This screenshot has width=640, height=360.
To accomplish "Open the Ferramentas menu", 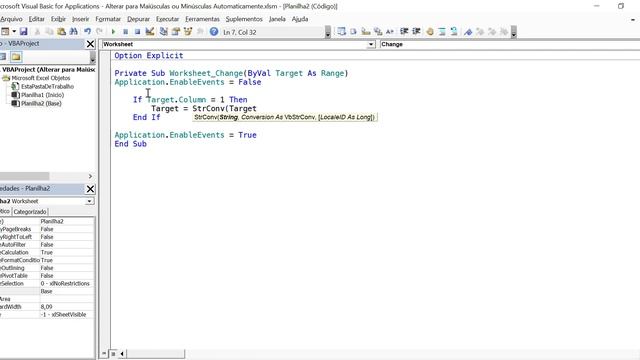I will 202,19.
